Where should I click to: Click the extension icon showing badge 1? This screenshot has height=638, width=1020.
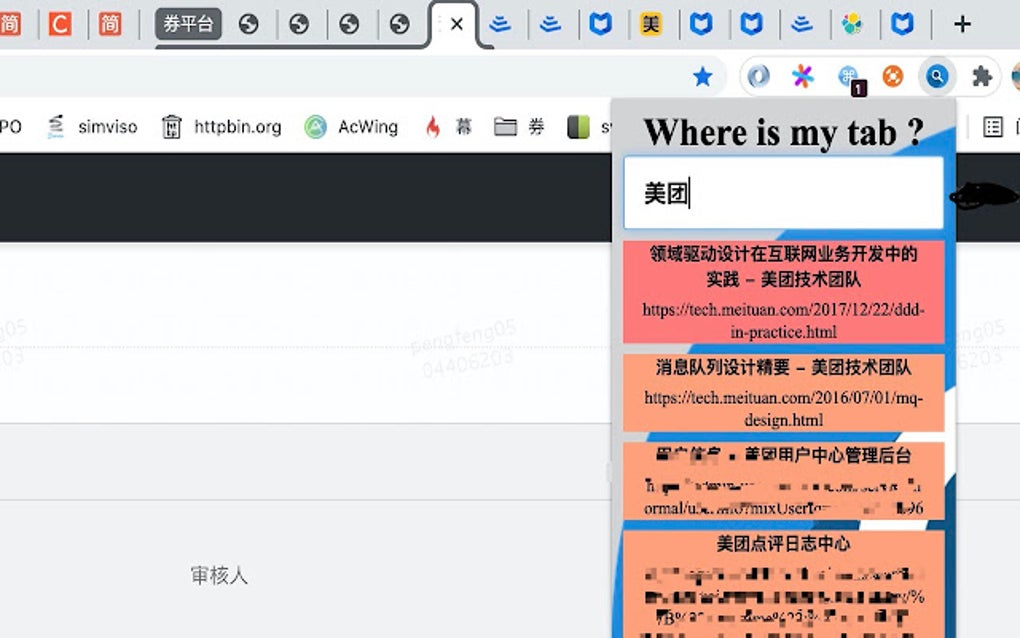coord(849,75)
